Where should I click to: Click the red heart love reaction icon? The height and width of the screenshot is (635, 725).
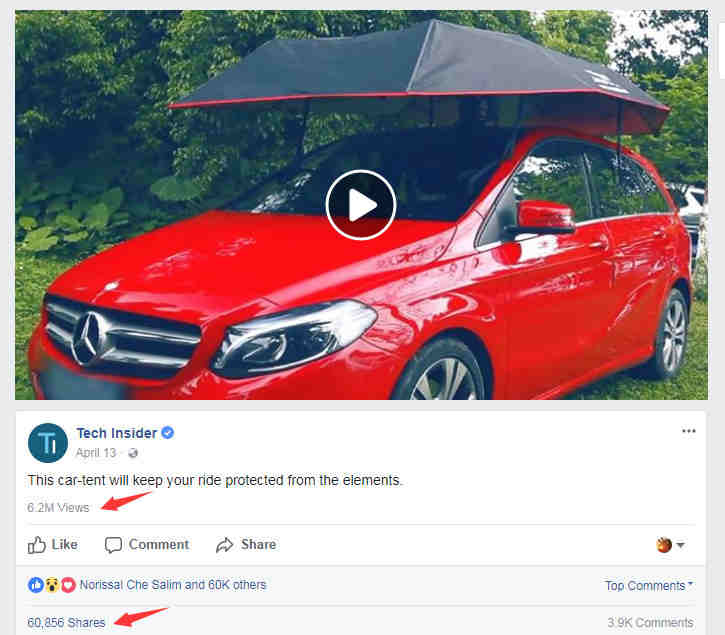(x=68, y=585)
